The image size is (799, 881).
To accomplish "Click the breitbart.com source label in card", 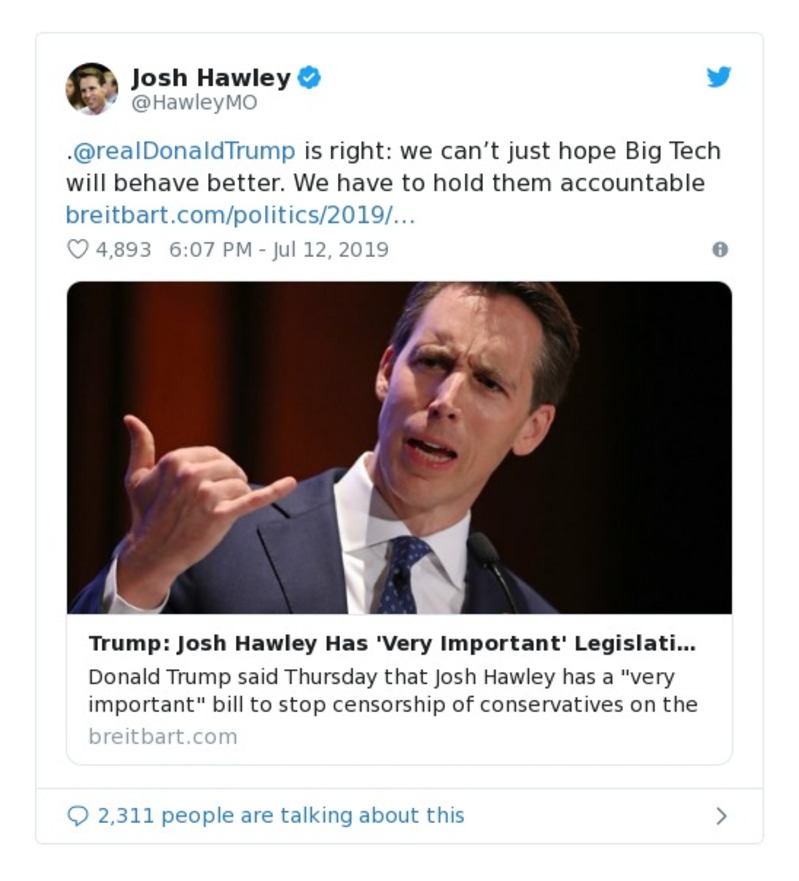I will [x=163, y=736].
